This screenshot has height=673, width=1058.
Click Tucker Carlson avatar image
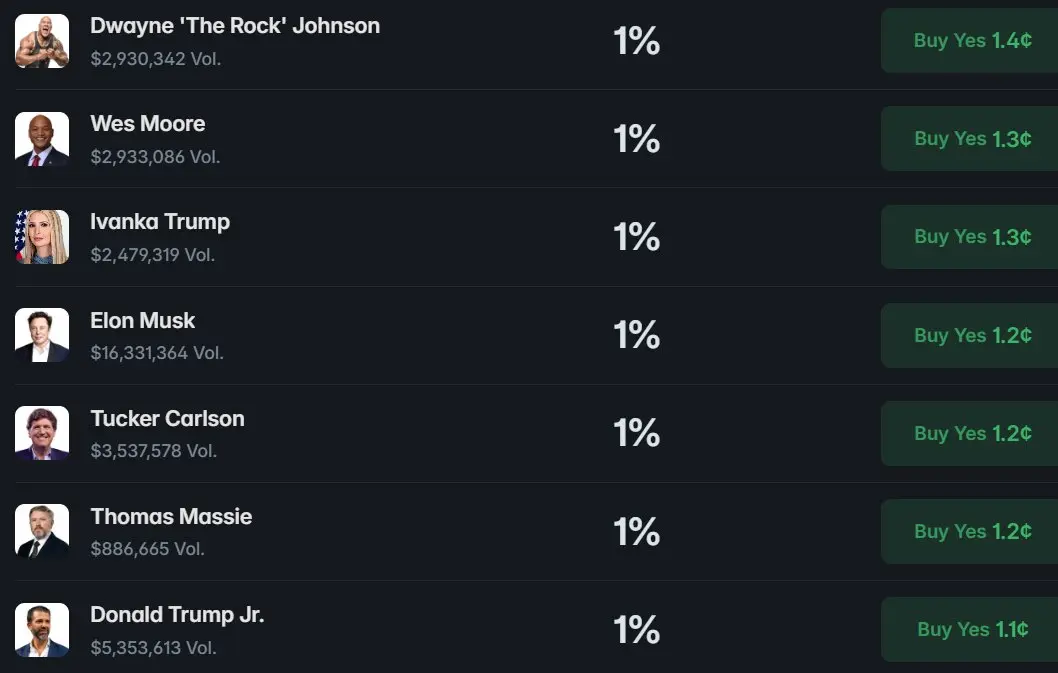coord(42,433)
